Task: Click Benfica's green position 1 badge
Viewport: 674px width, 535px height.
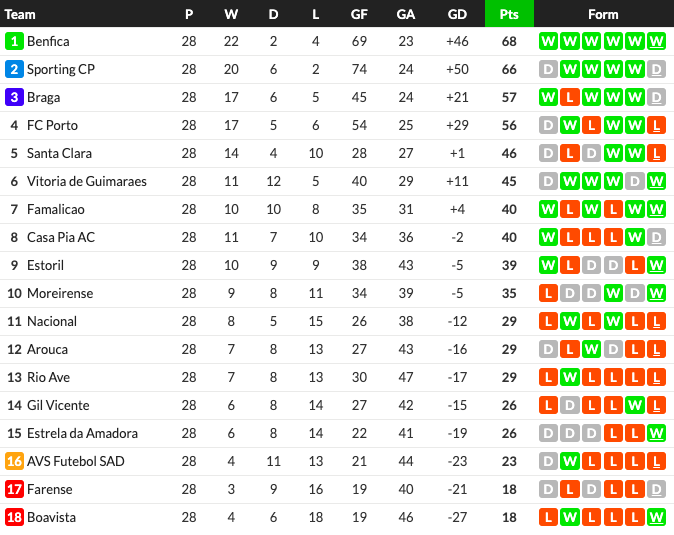Action: pos(14,41)
